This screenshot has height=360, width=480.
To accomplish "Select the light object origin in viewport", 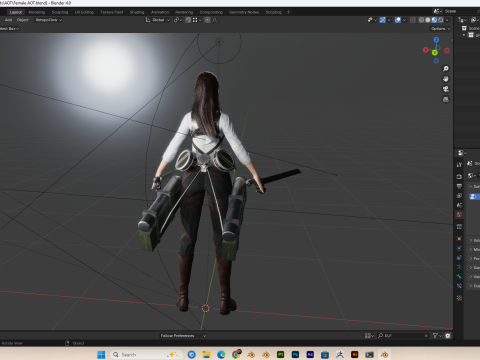I will coord(219,42).
